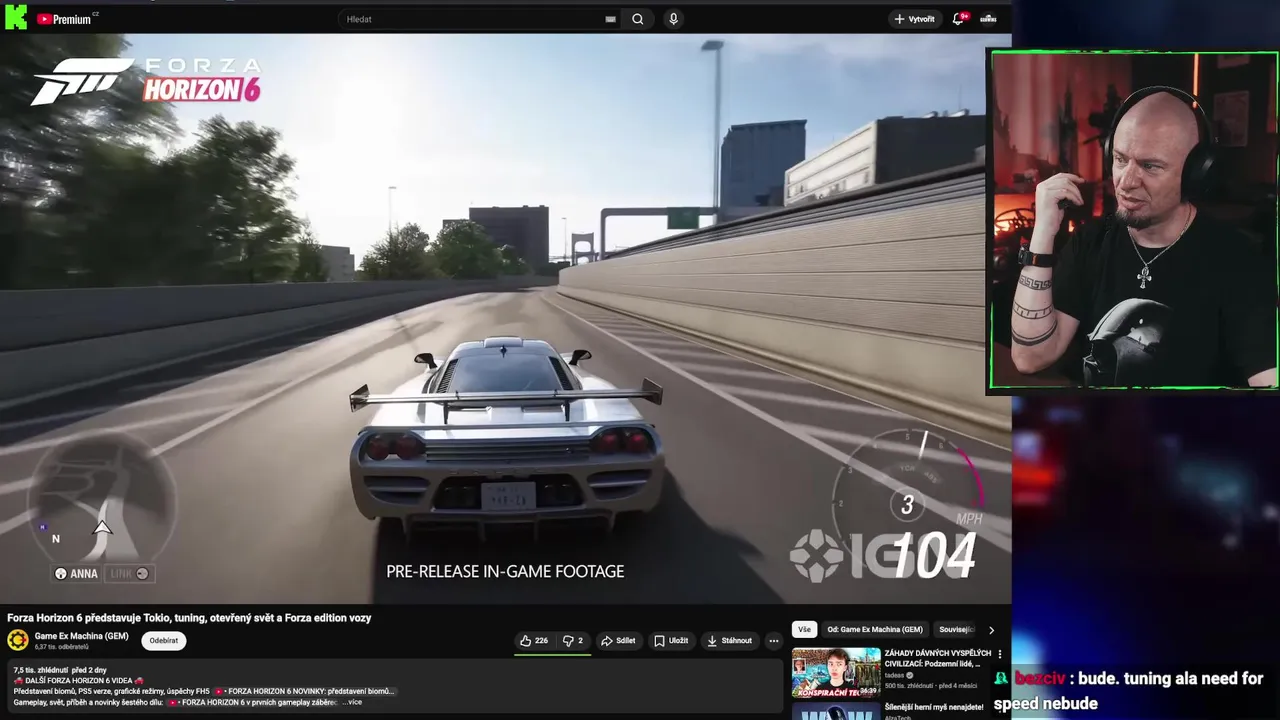This screenshot has height=720, width=1280.
Task: Save video using the Uložit button
Action: (671, 641)
